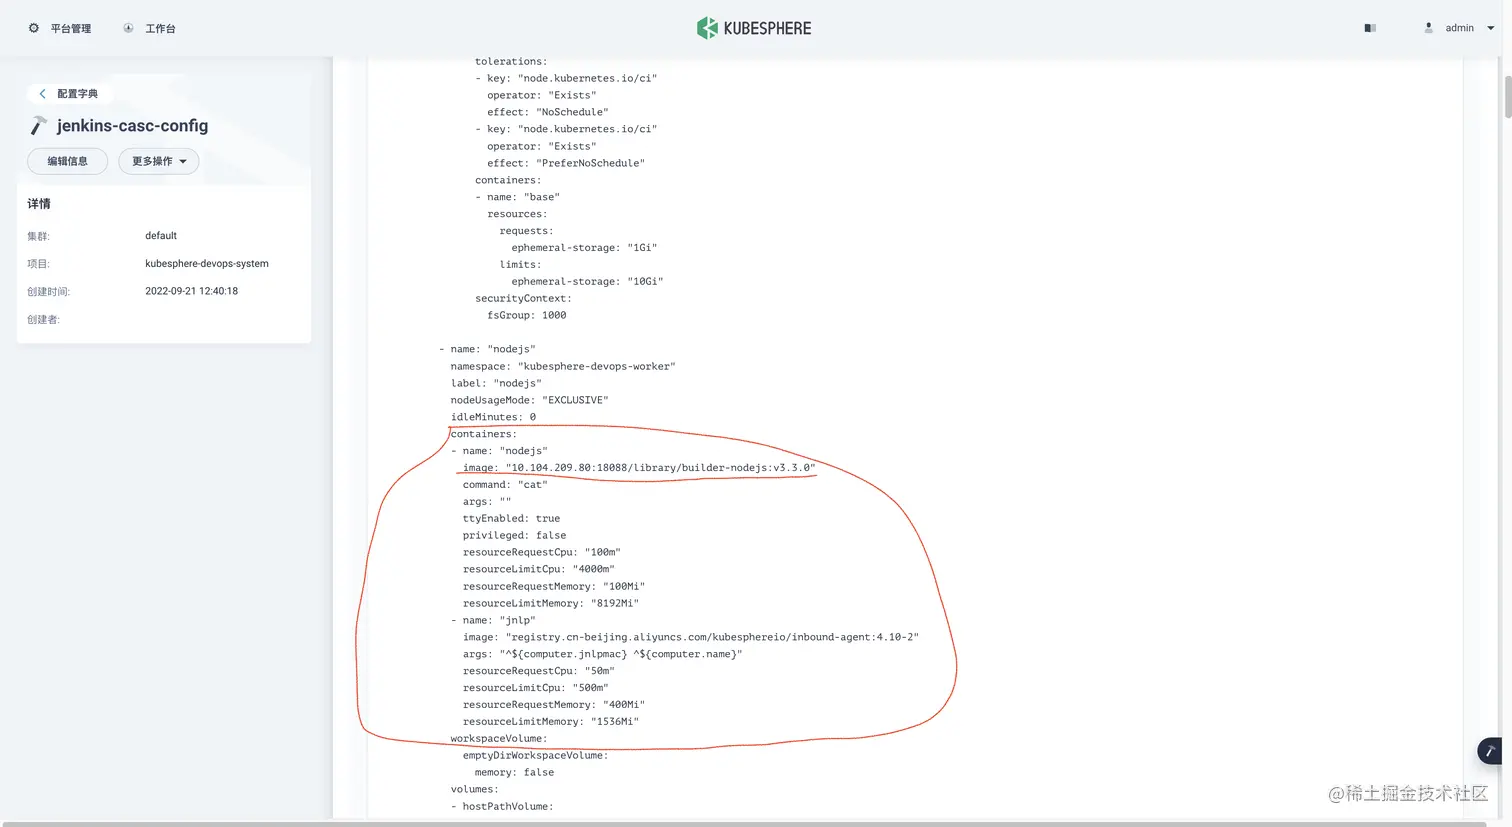Click the cluster value default
The height and width of the screenshot is (827, 1512).
pyautogui.click(x=161, y=236)
